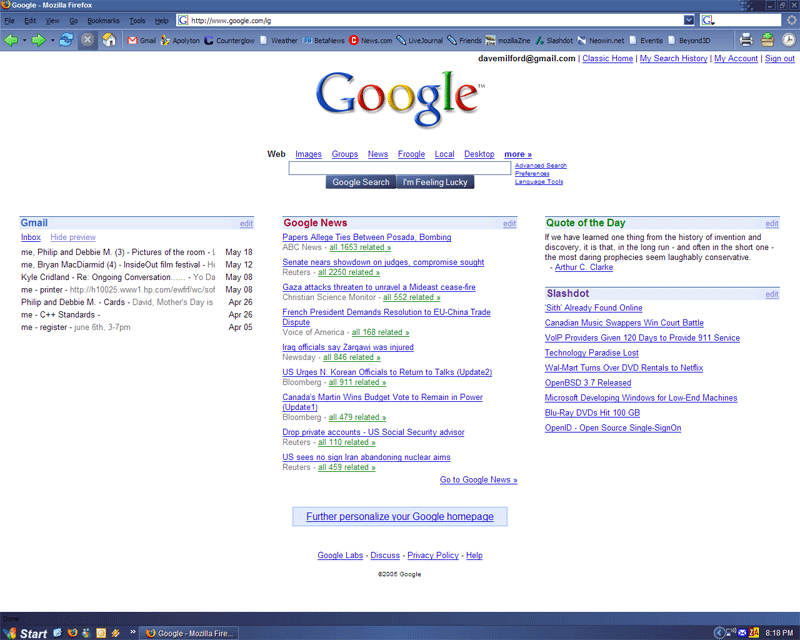The width and height of the screenshot is (800, 640).
Task: Open the Tools menu
Action: click(x=137, y=20)
